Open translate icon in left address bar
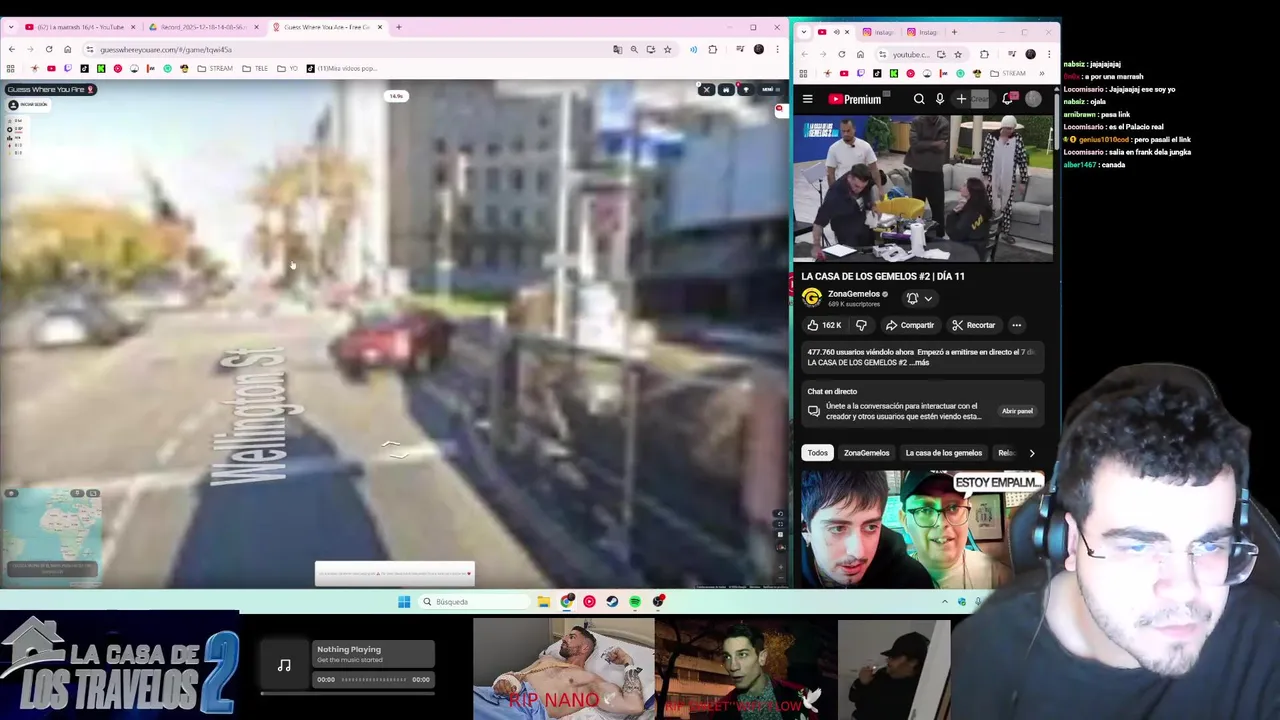Screen dimensions: 1280x720 pyautogui.click(x=617, y=49)
